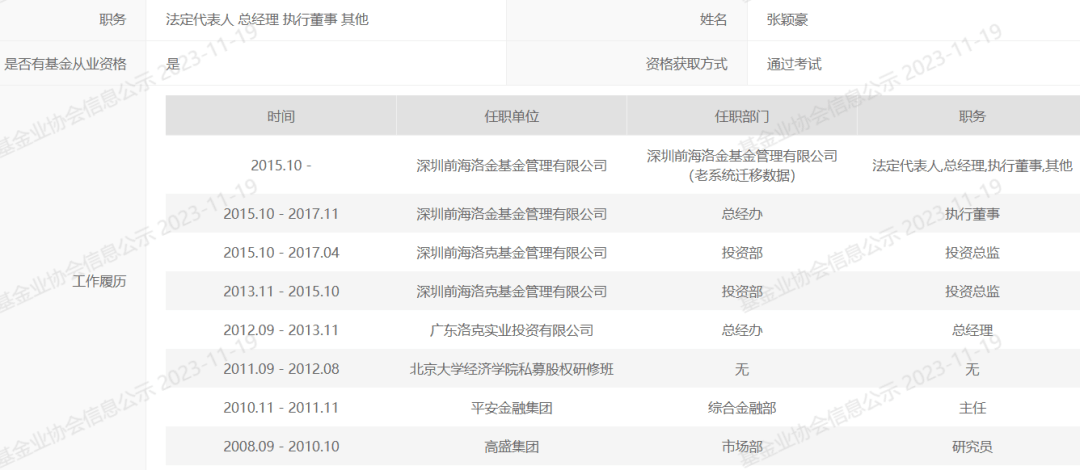Click the position 总经理 in the 广东洛克 row
1080x470 pixels.
(x=972, y=330)
